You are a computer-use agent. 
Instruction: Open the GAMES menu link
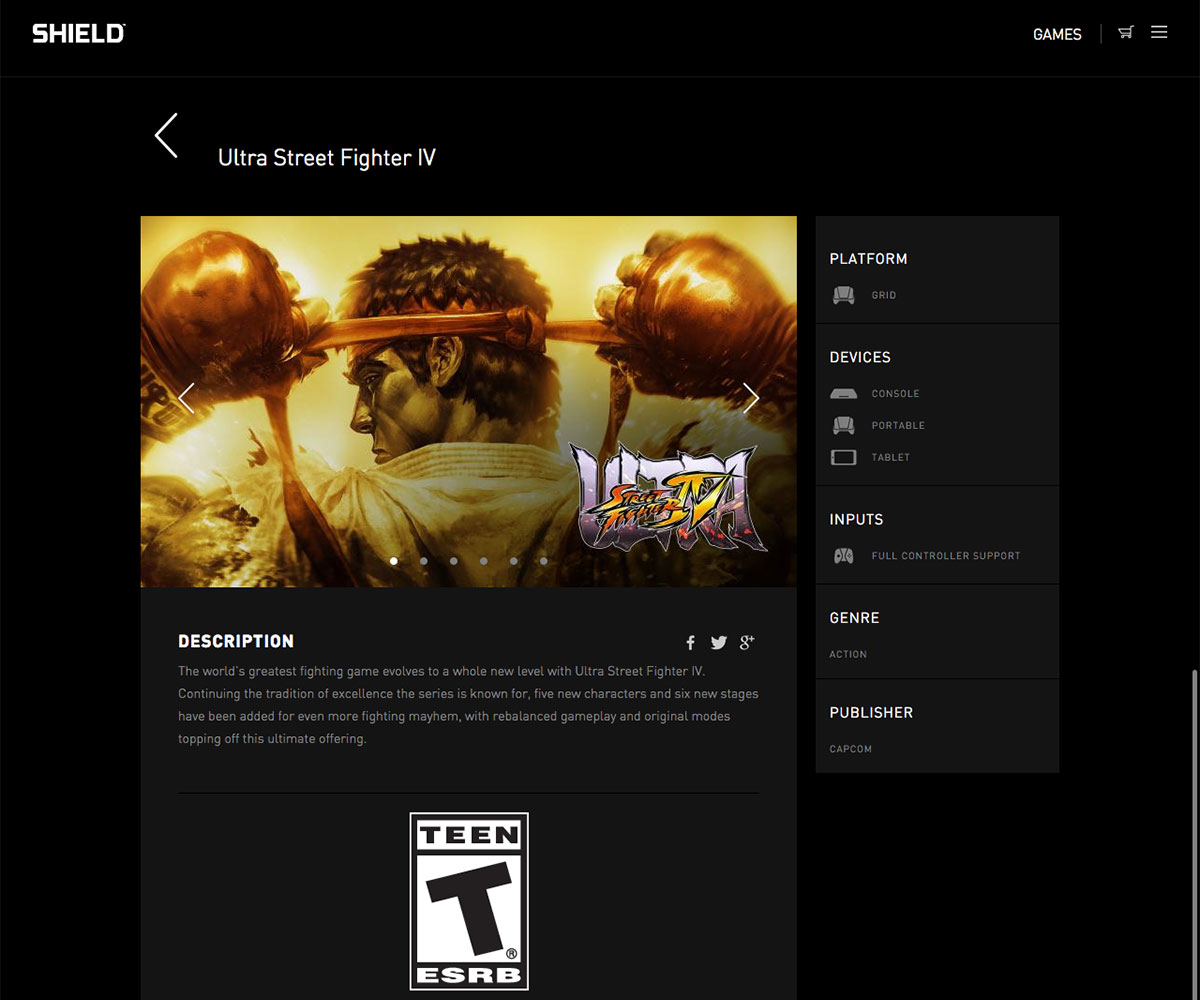(1057, 34)
